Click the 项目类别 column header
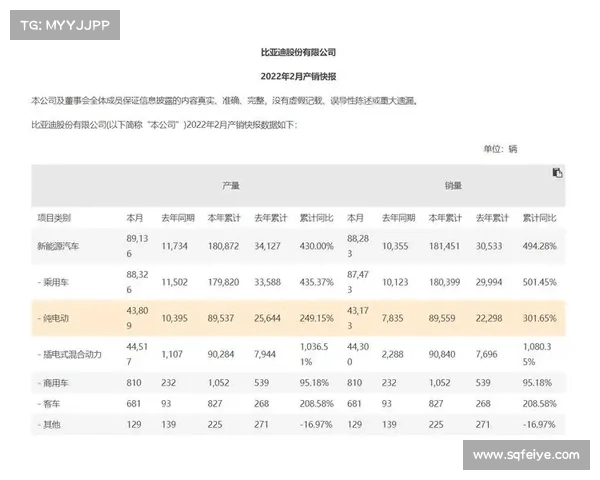The image size is (600, 480). point(54,218)
